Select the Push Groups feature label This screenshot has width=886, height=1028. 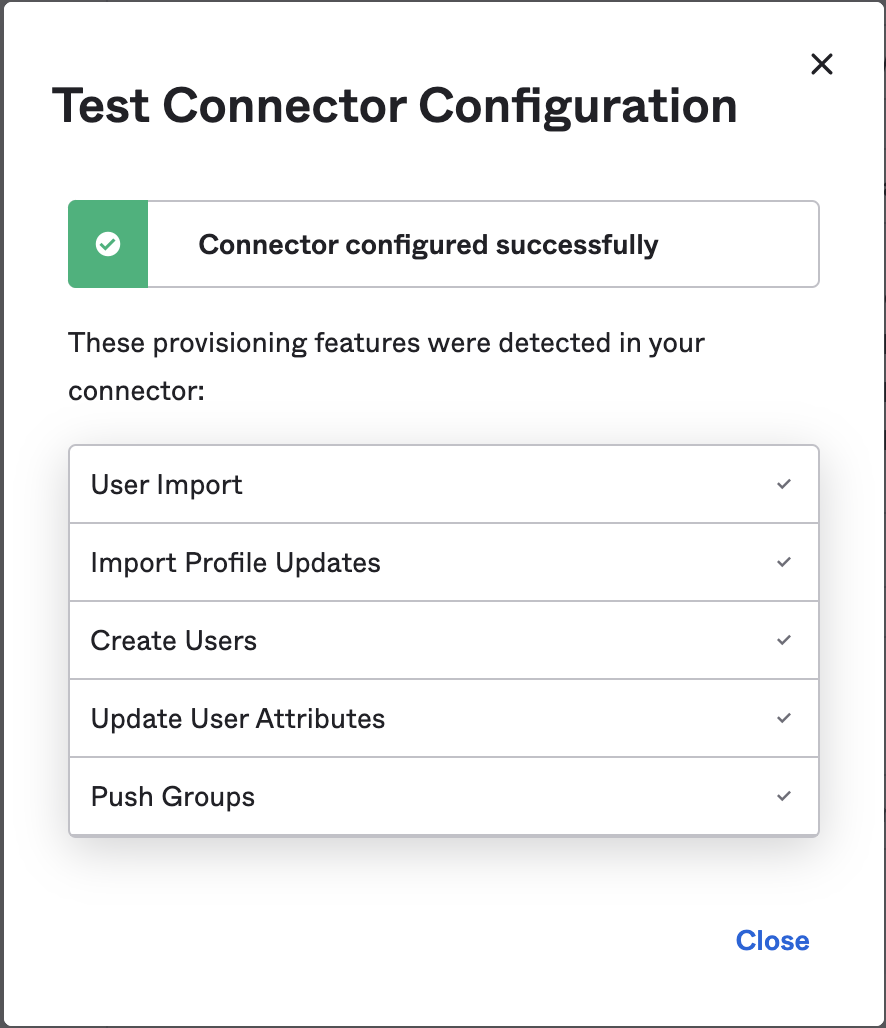(x=173, y=797)
